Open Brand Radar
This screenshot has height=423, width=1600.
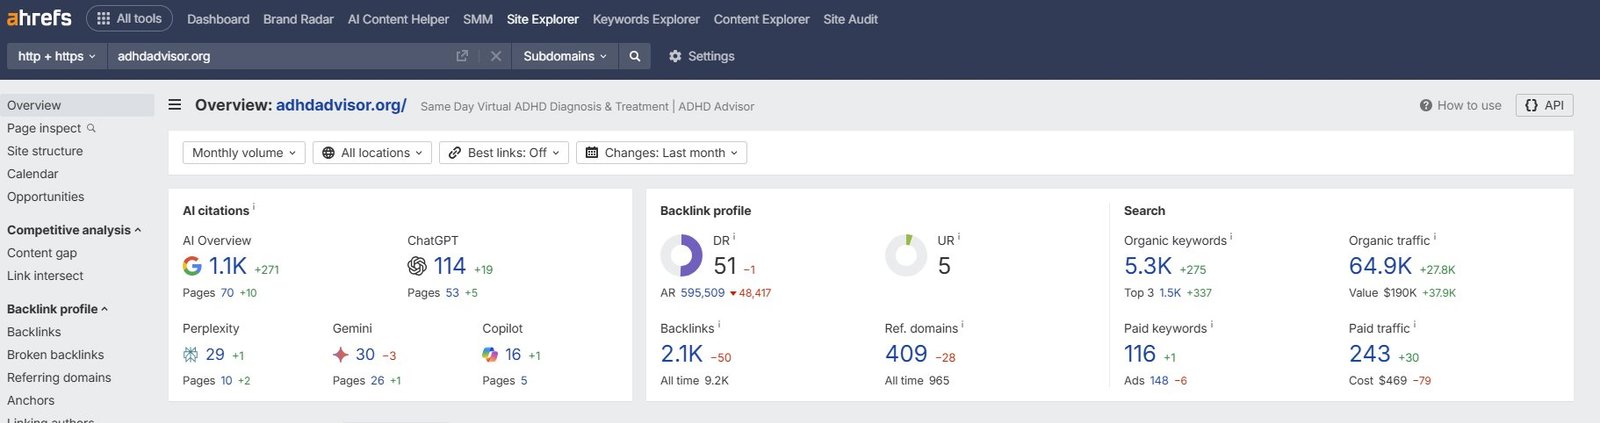click(298, 19)
